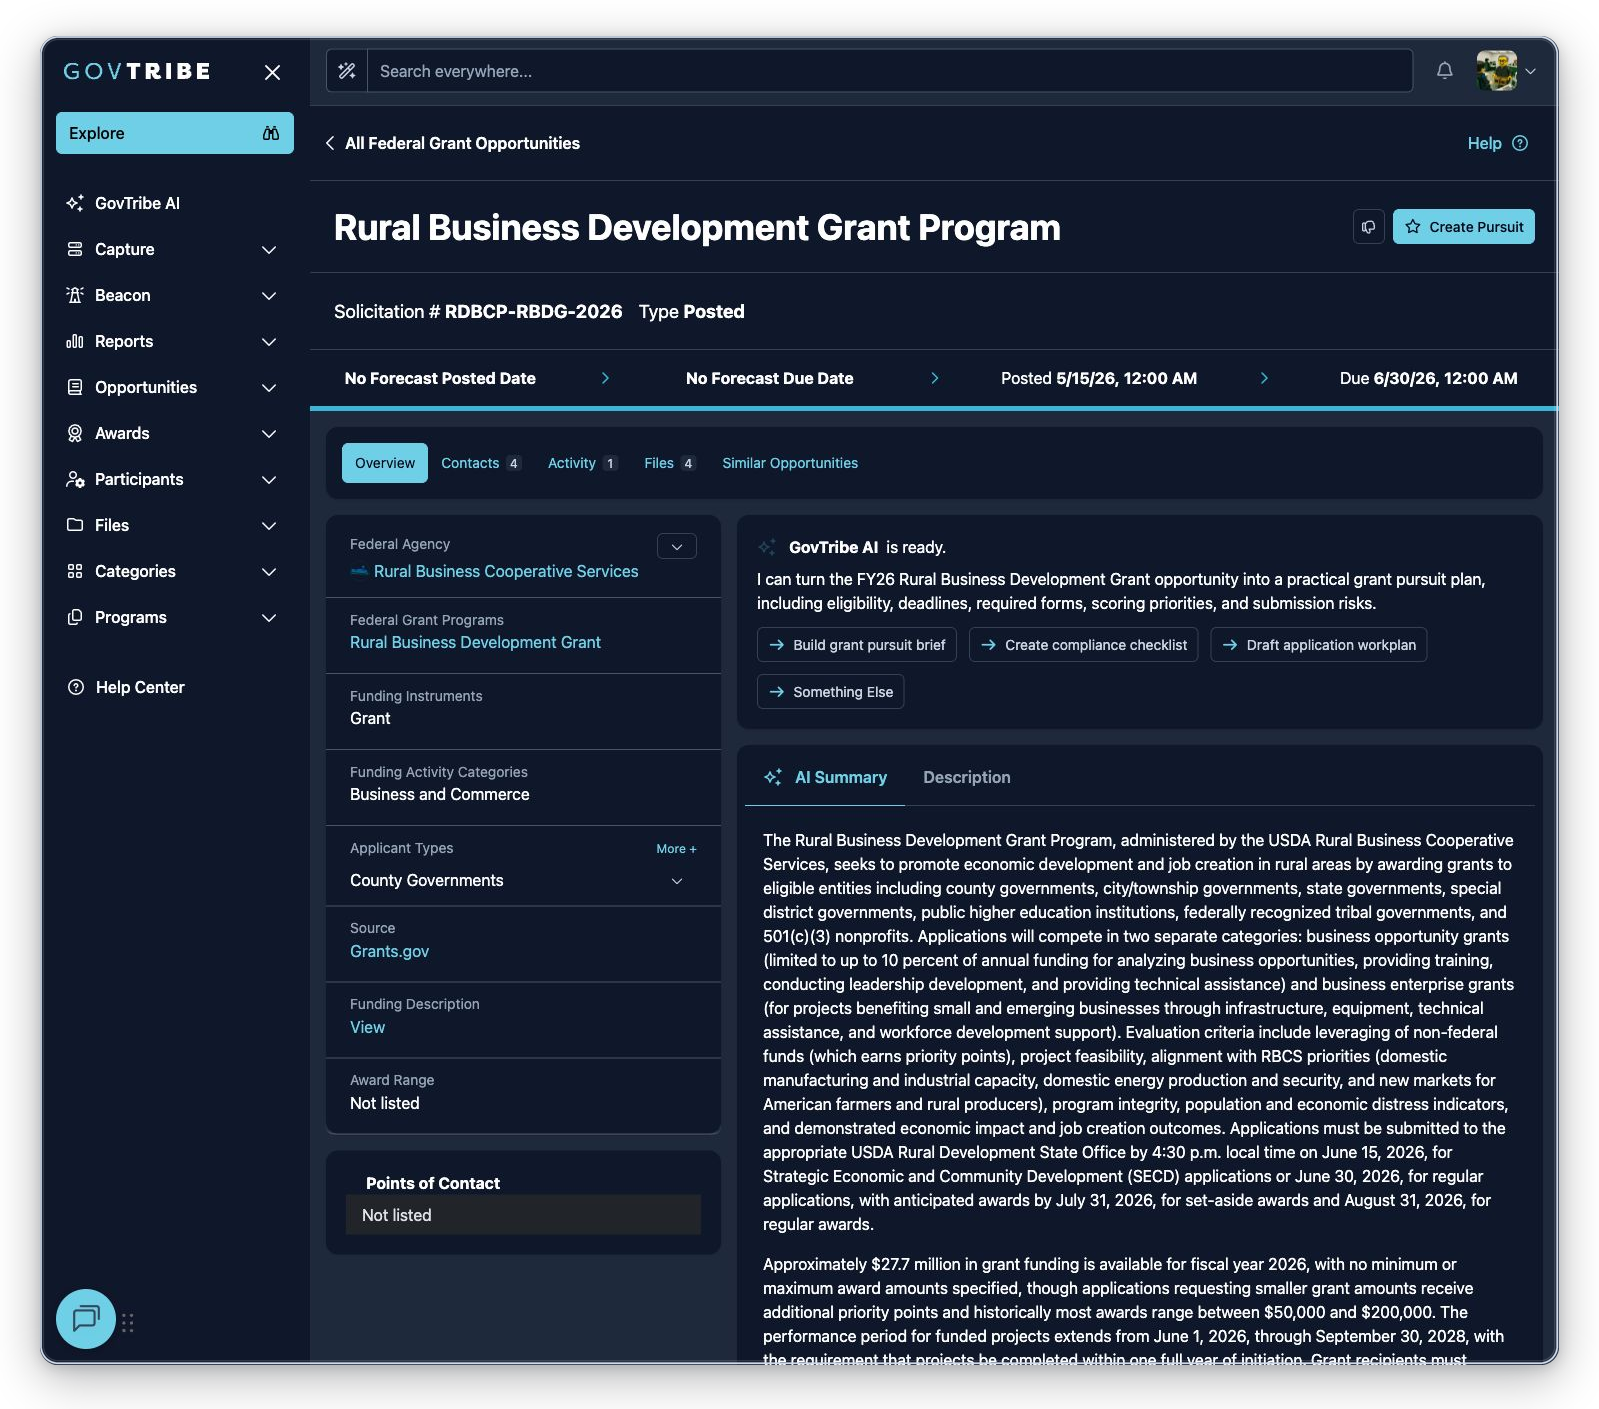Viewport: 1599px width, 1409px height.
Task: Click Draft application workplan
Action: [1319, 645]
